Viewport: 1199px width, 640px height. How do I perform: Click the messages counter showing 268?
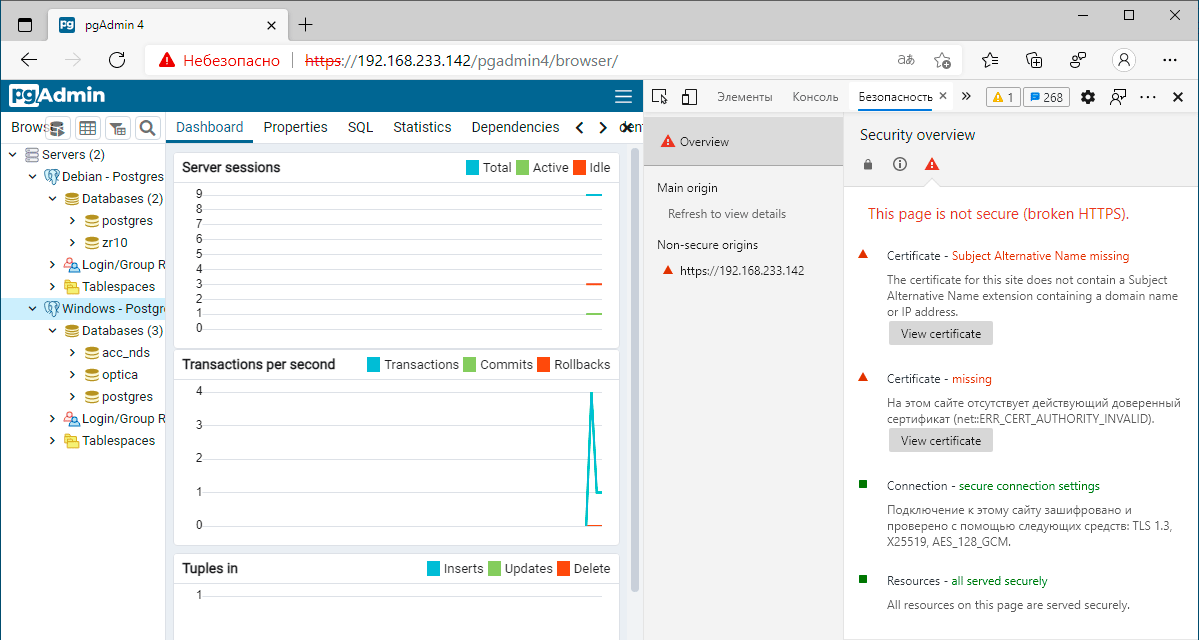pyautogui.click(x=1046, y=97)
